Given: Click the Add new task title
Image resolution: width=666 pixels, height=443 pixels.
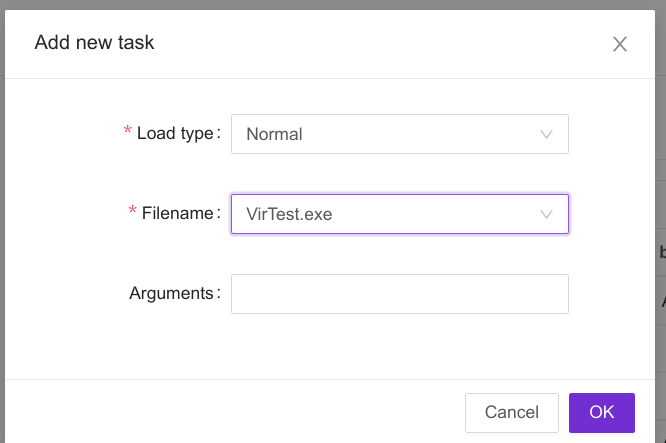Looking at the screenshot, I should tap(94, 42).
